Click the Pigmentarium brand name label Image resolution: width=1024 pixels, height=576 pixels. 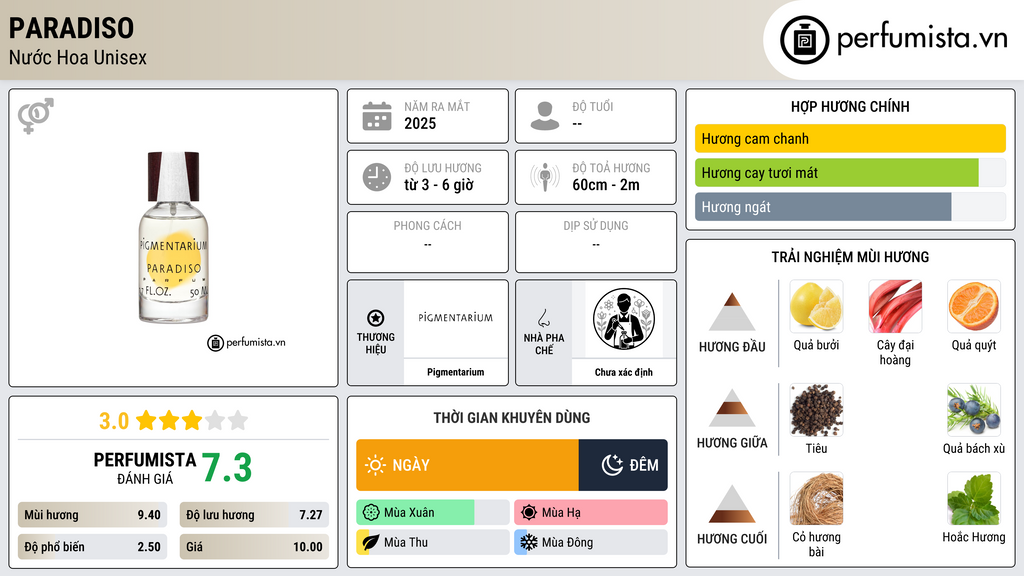click(x=456, y=372)
